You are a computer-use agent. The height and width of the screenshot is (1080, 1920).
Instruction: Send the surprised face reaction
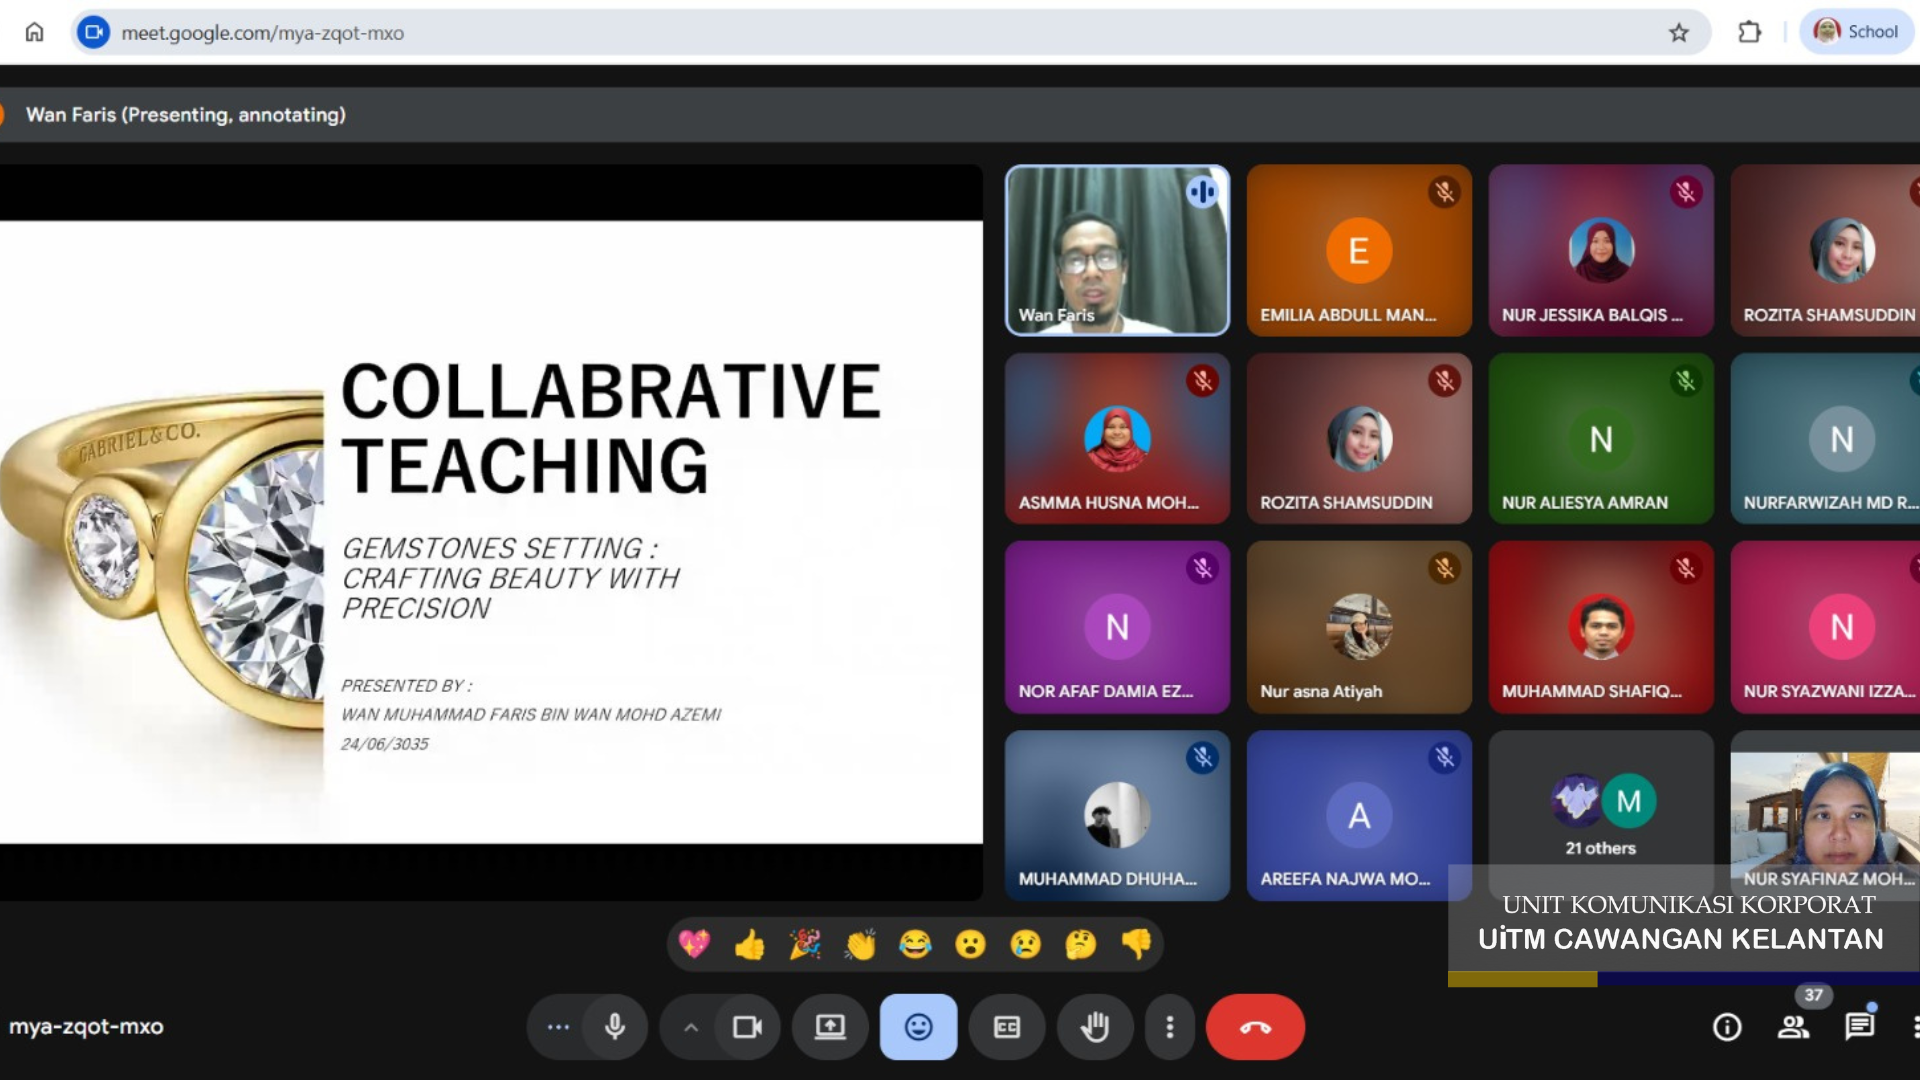tap(970, 944)
